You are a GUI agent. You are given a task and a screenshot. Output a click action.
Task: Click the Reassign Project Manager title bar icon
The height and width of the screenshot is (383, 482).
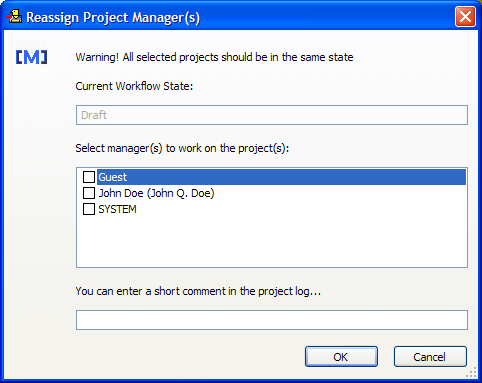(14, 17)
